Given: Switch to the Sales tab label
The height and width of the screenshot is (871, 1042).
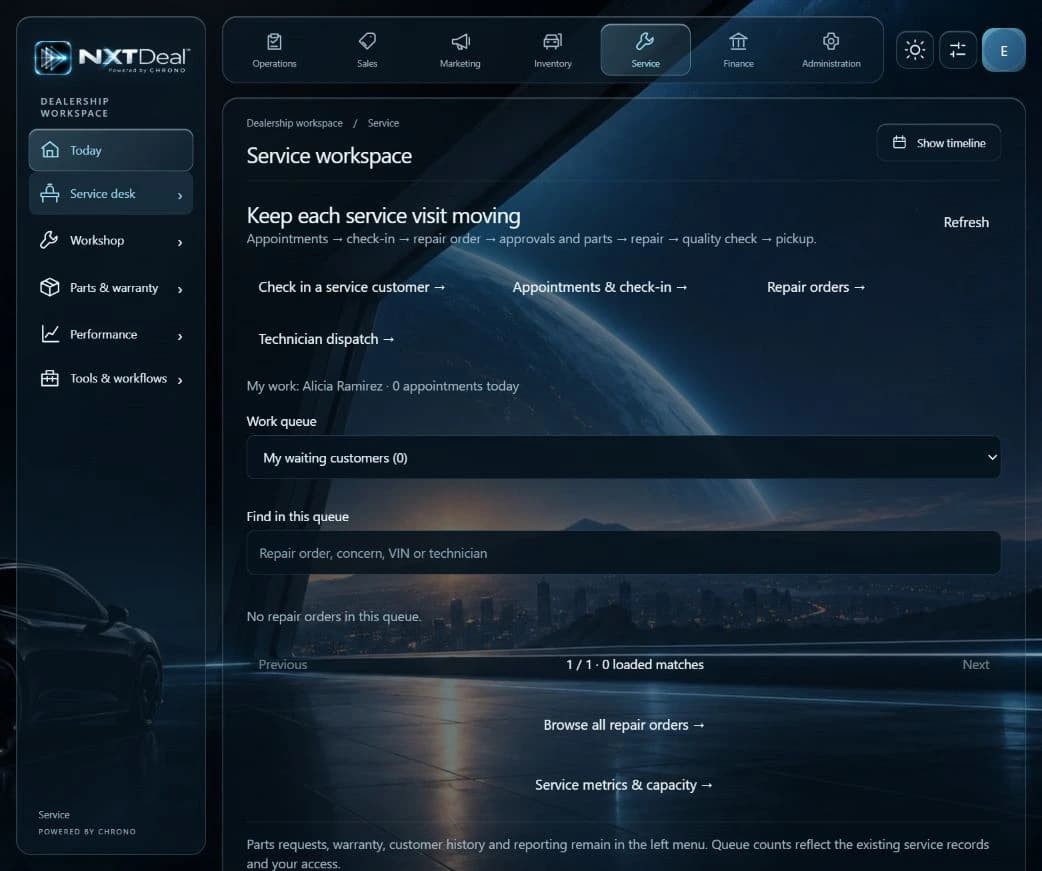Looking at the screenshot, I should click(367, 64).
